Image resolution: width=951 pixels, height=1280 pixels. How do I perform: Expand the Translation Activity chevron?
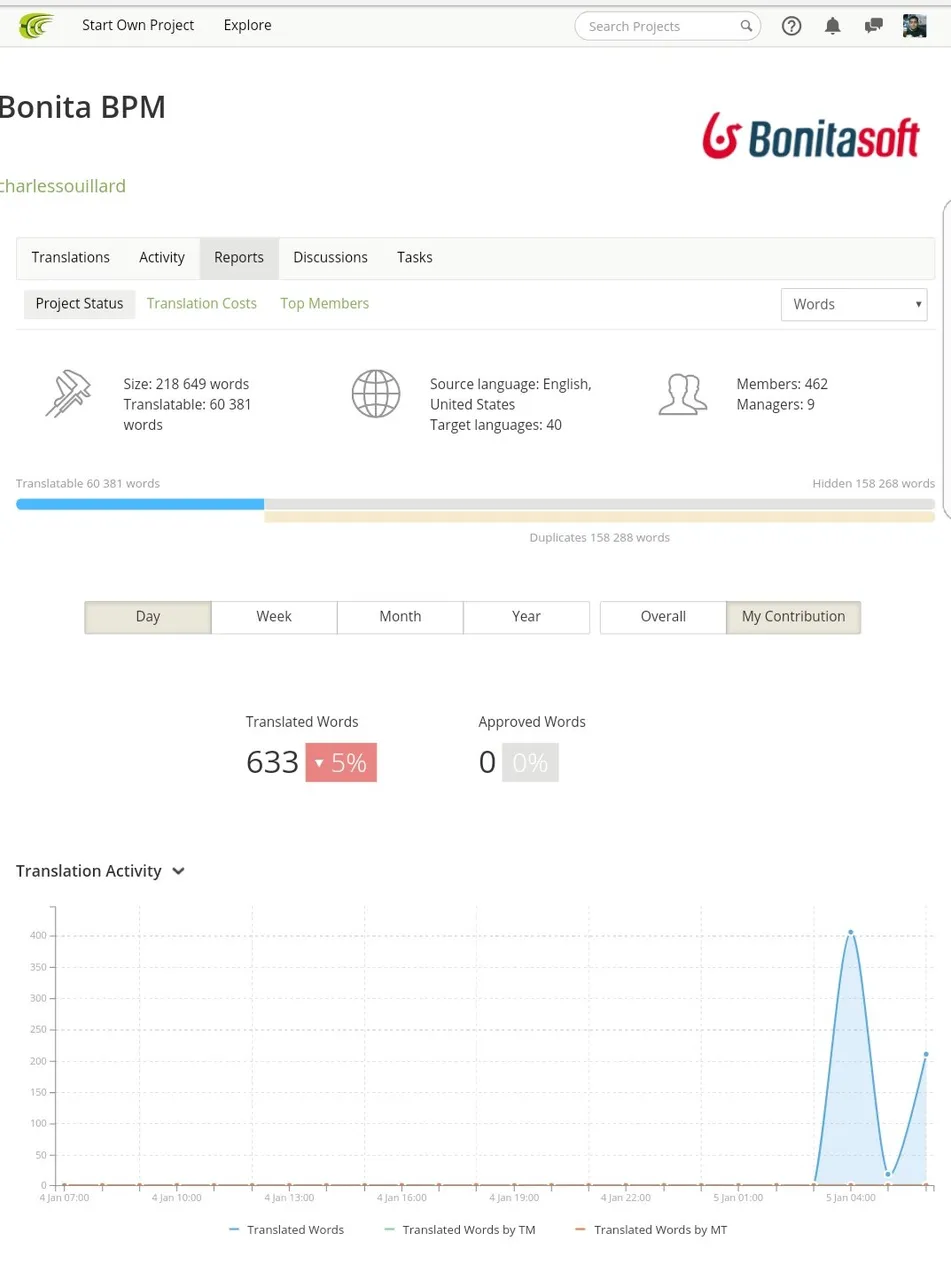(178, 871)
